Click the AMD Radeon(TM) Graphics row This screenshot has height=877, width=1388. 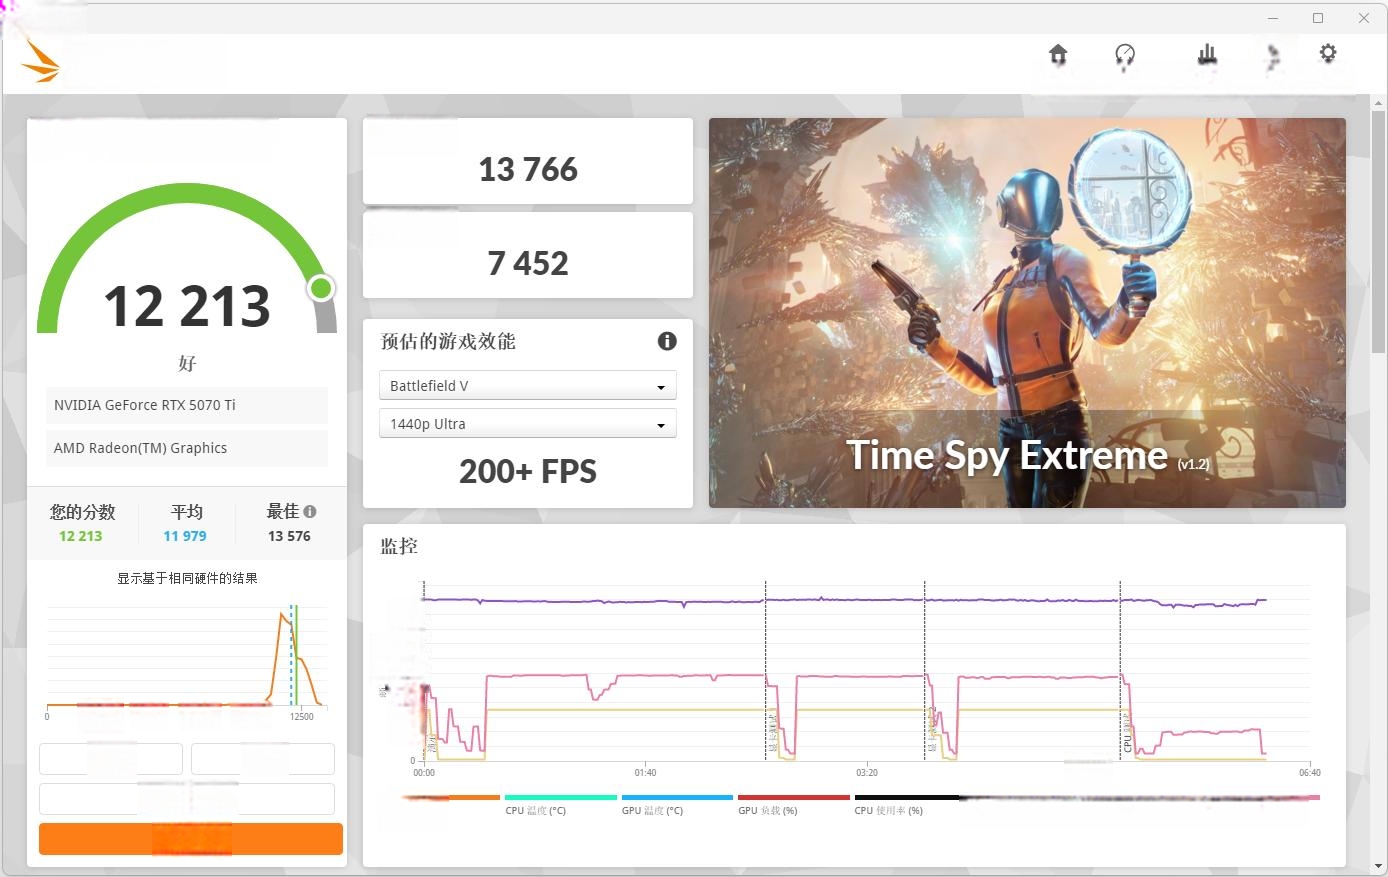click(187, 448)
